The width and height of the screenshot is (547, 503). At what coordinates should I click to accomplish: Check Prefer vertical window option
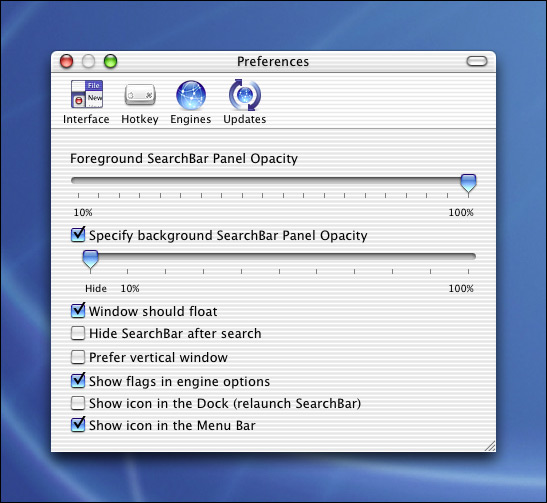[77, 357]
